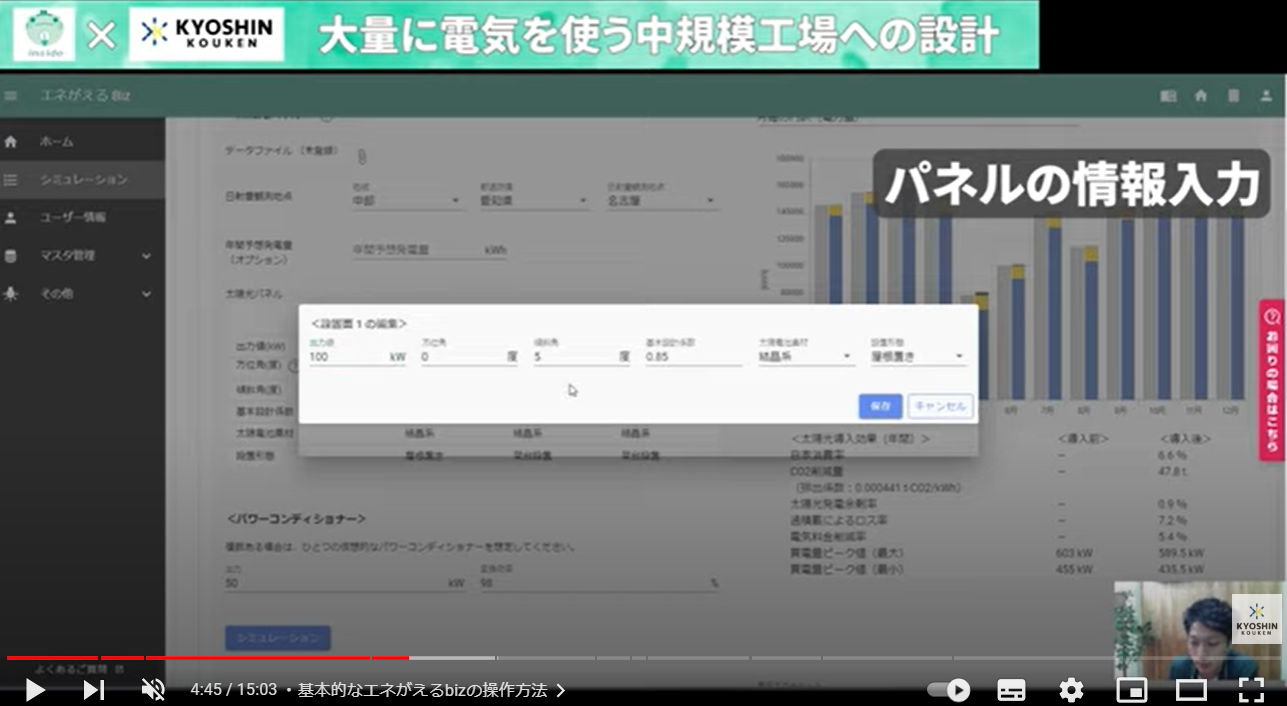Select シミュレーション in the sidebar
The width and height of the screenshot is (1287, 706).
point(82,180)
